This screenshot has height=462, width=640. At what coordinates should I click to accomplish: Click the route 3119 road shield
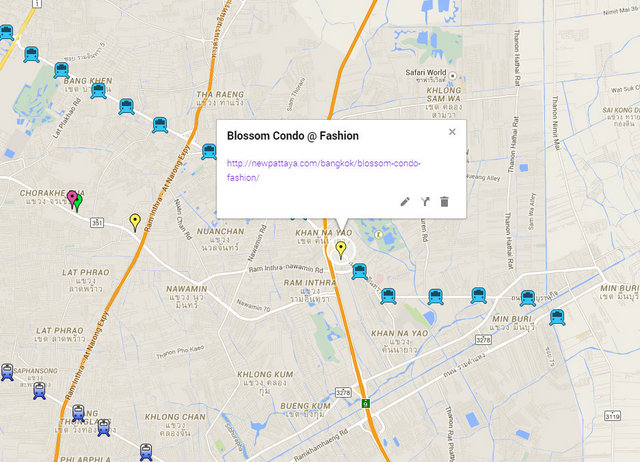(612, 416)
